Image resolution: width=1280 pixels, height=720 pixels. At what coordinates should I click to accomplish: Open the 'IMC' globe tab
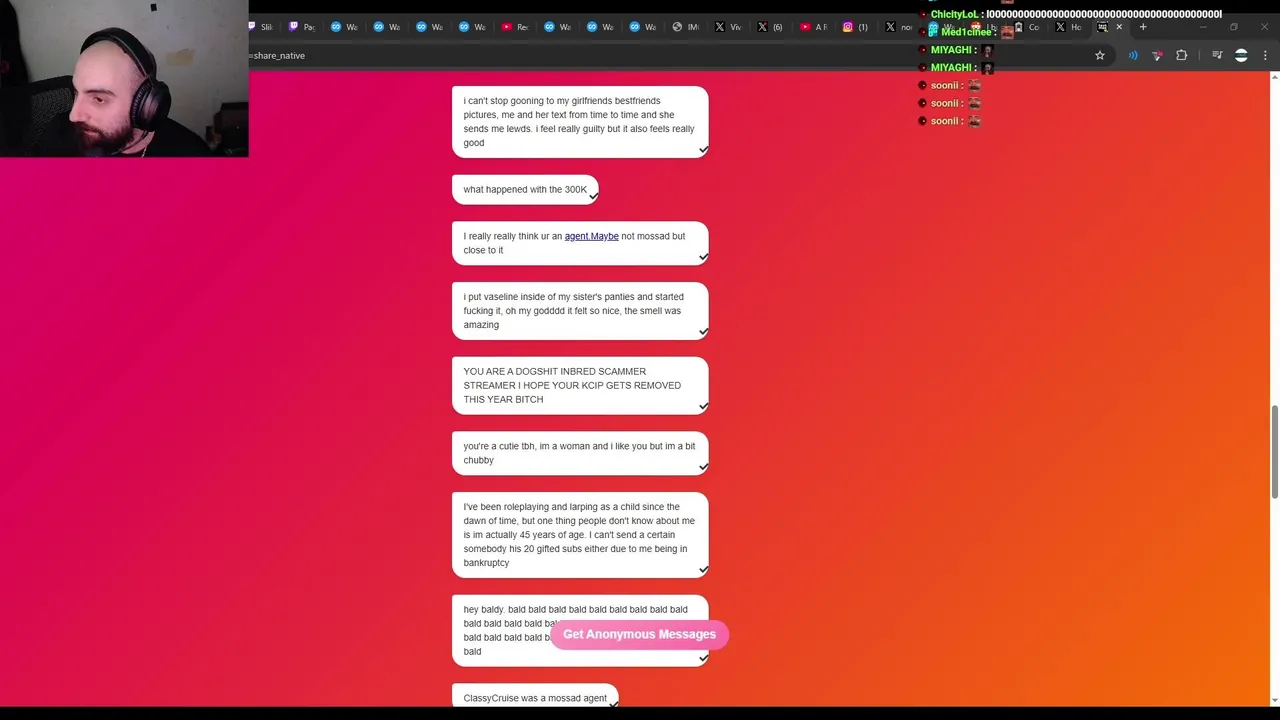[x=686, y=27]
